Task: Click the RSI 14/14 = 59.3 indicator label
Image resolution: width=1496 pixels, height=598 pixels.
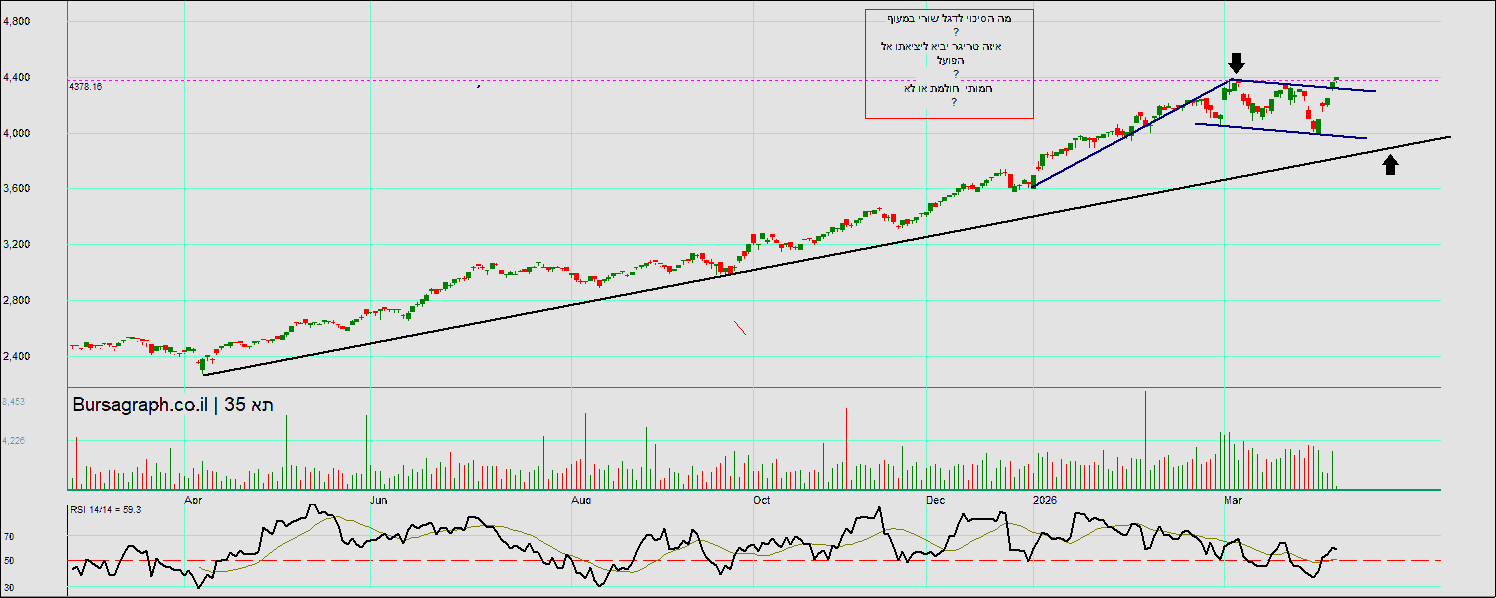Action: (105, 509)
